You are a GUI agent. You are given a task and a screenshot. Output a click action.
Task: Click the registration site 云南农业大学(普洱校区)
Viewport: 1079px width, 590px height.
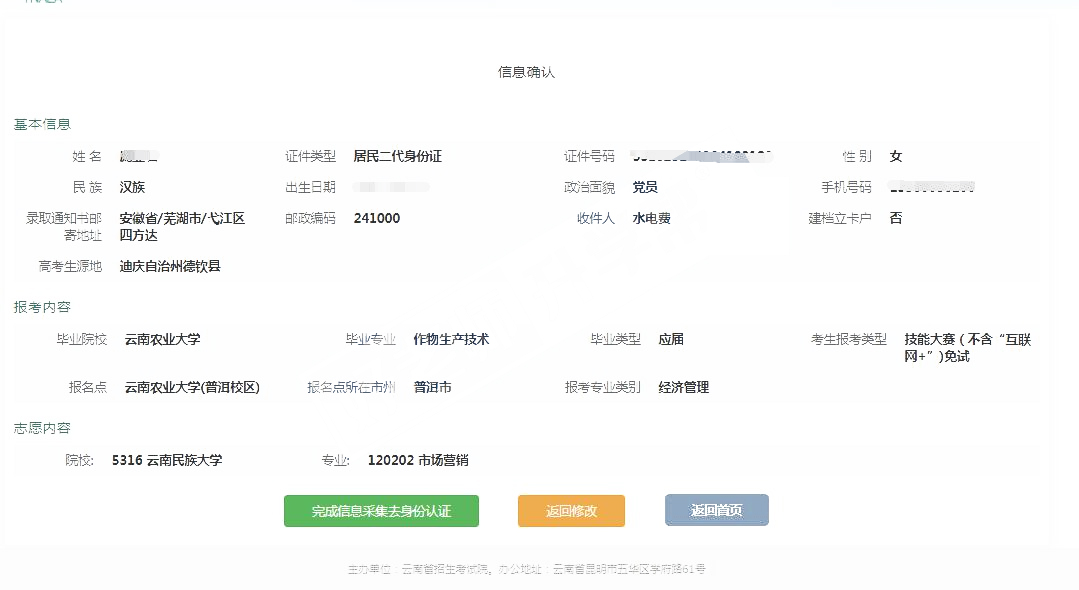[192, 387]
